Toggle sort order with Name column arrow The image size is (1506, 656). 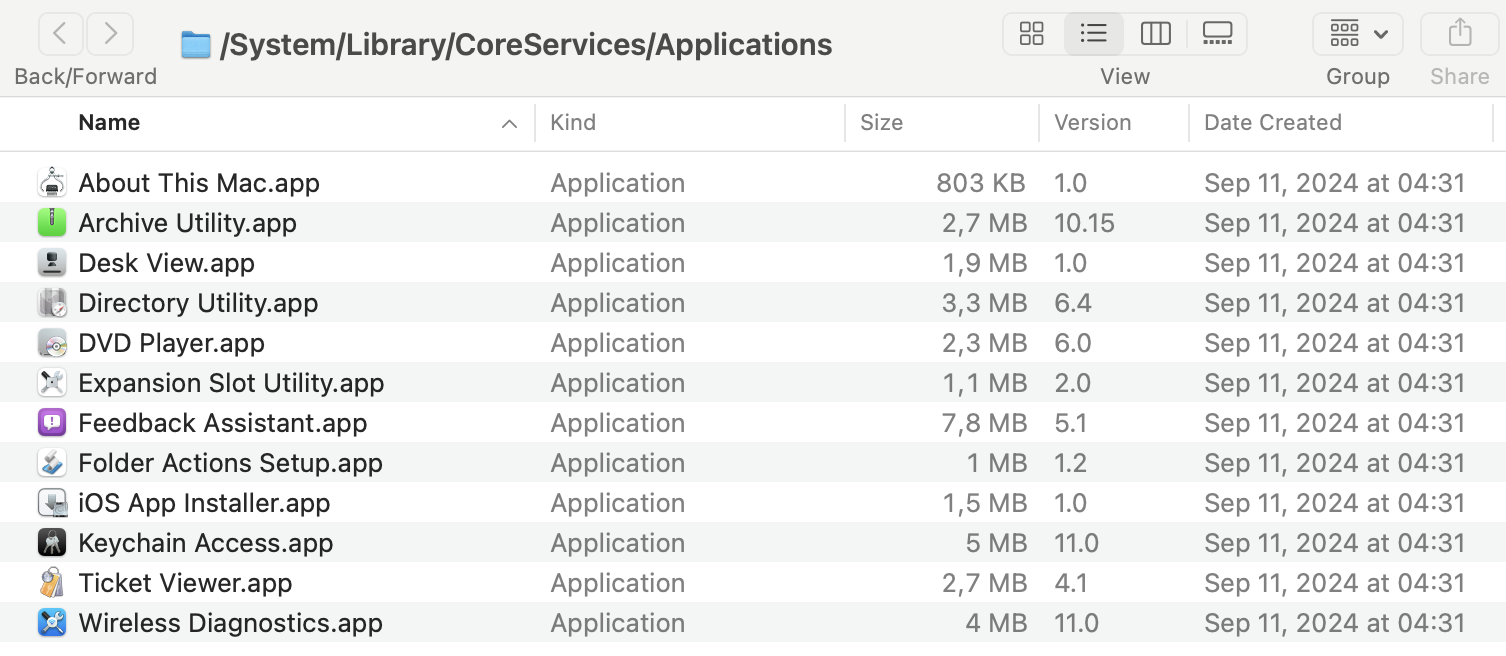[x=509, y=123]
